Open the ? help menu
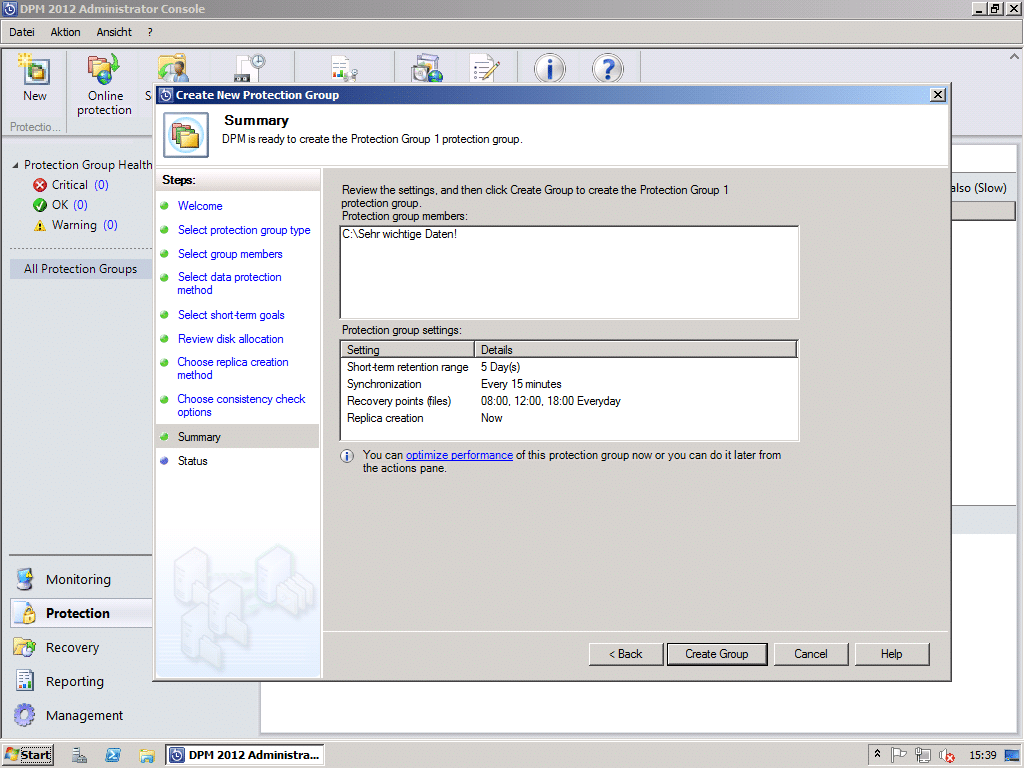Image resolution: width=1024 pixels, height=768 pixels. pos(150,32)
